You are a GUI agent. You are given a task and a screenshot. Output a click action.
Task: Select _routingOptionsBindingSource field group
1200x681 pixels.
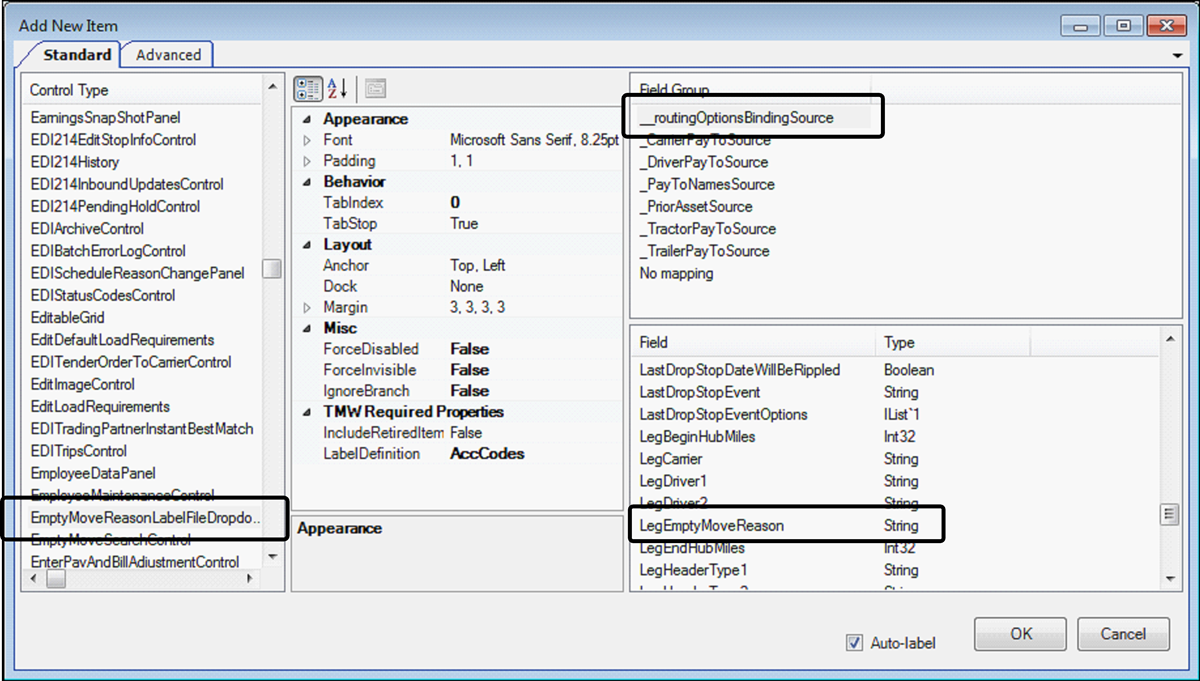click(736, 118)
